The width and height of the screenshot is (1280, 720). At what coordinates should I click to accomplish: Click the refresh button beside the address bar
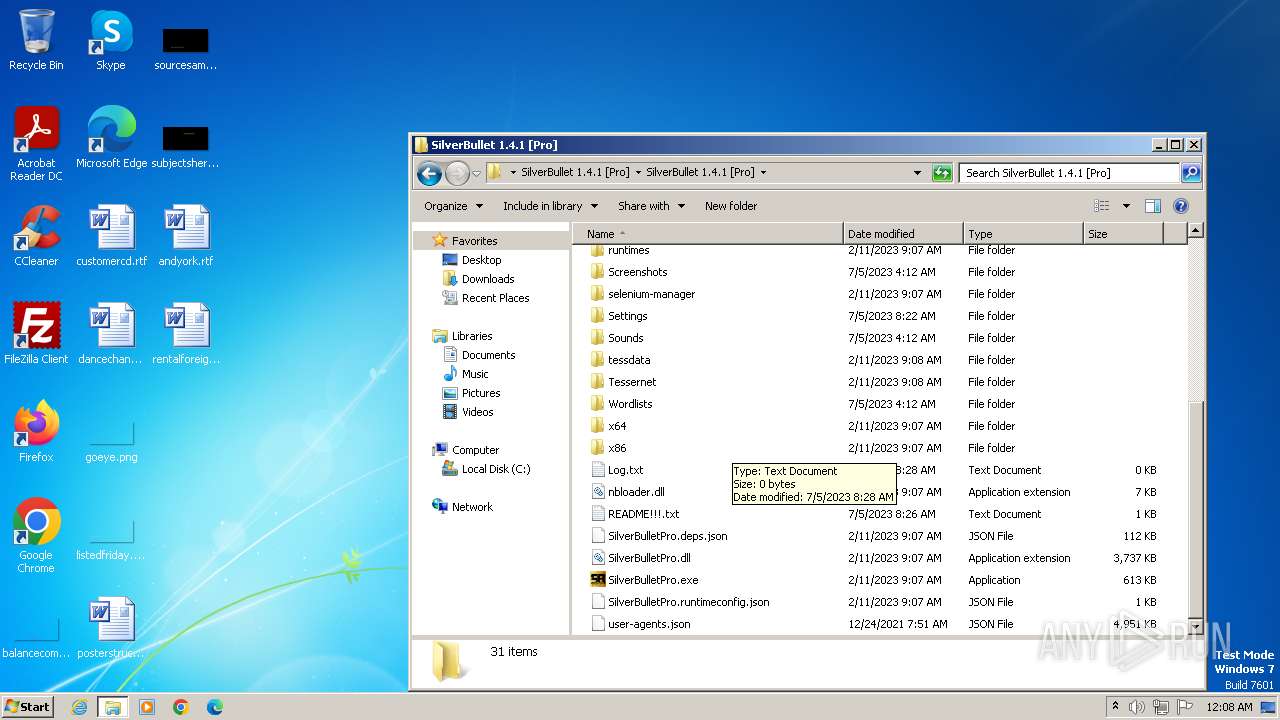[x=942, y=173]
